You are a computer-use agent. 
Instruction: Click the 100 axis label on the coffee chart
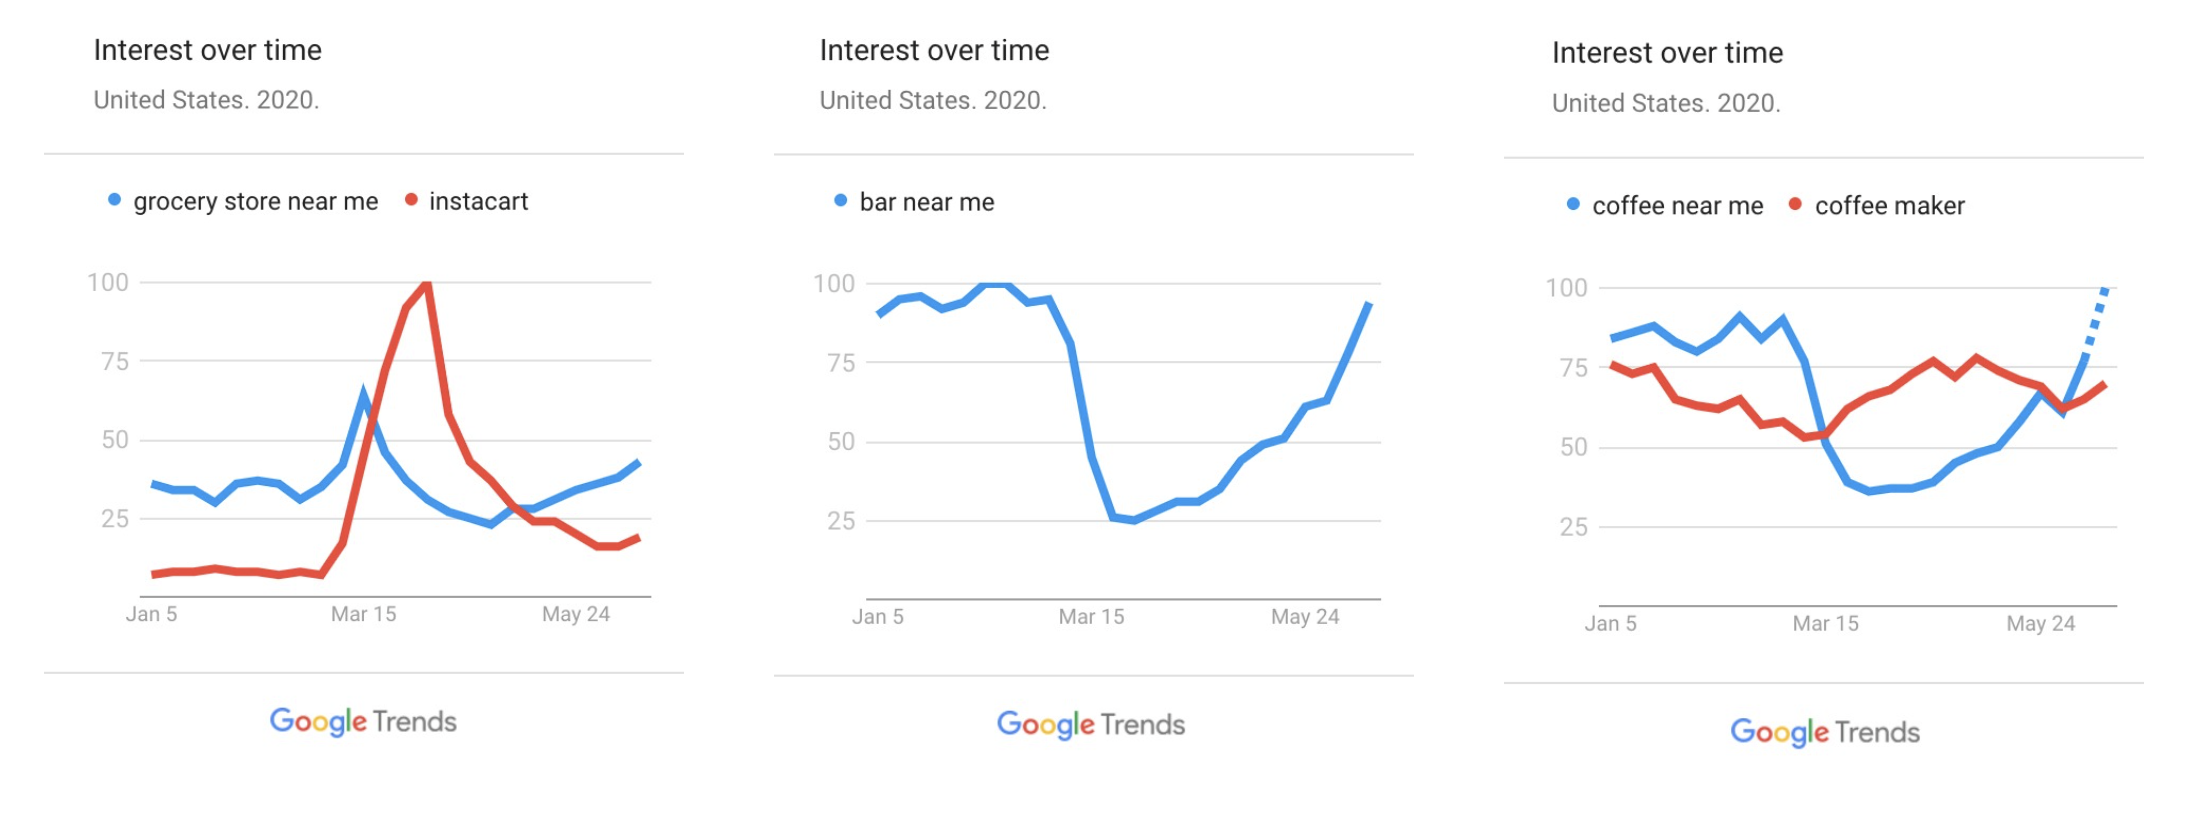[1566, 288]
